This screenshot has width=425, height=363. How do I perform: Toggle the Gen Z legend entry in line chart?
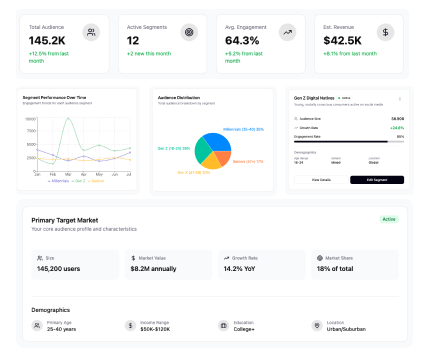pos(78,181)
